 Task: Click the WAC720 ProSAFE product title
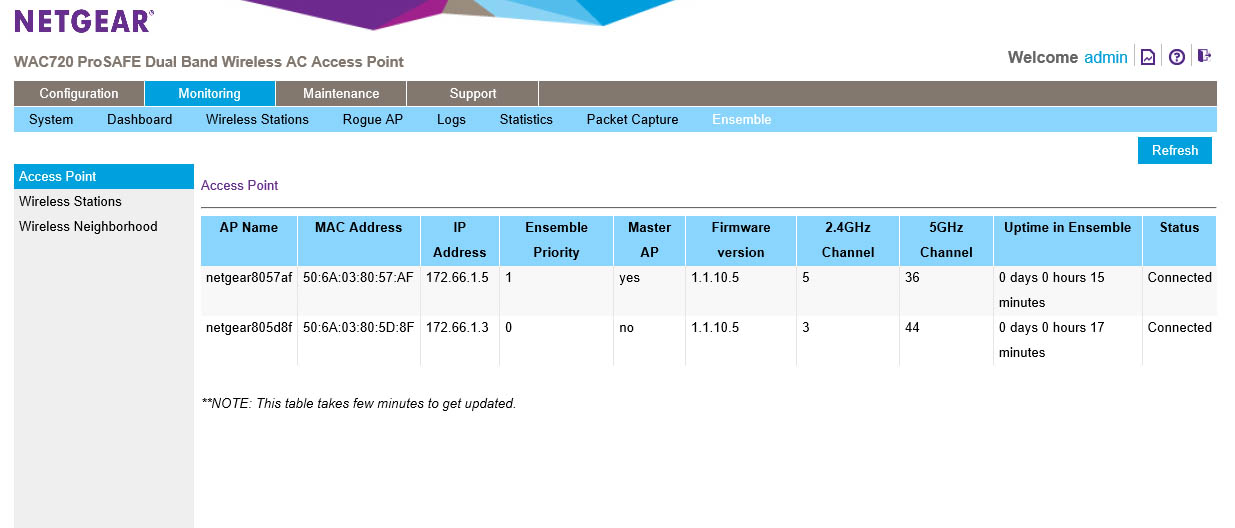[x=209, y=61]
